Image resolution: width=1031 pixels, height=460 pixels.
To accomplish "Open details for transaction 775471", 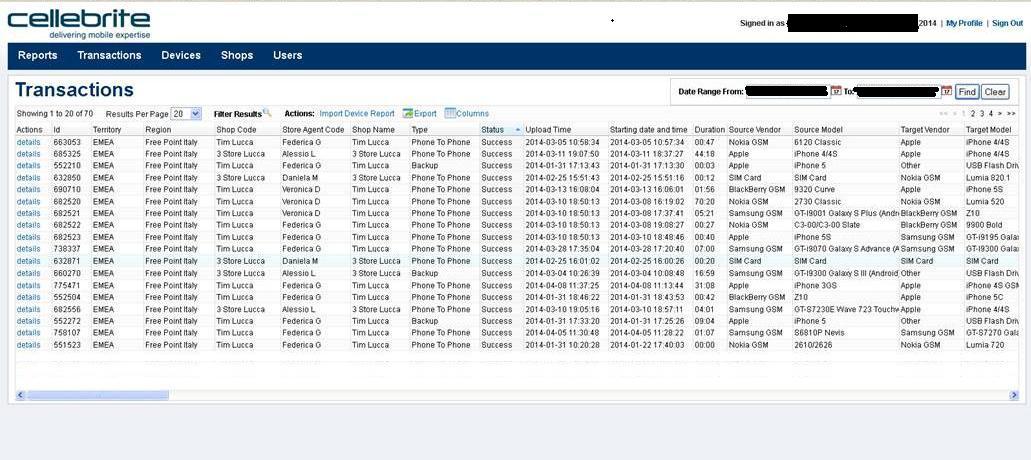I will pos(28,285).
